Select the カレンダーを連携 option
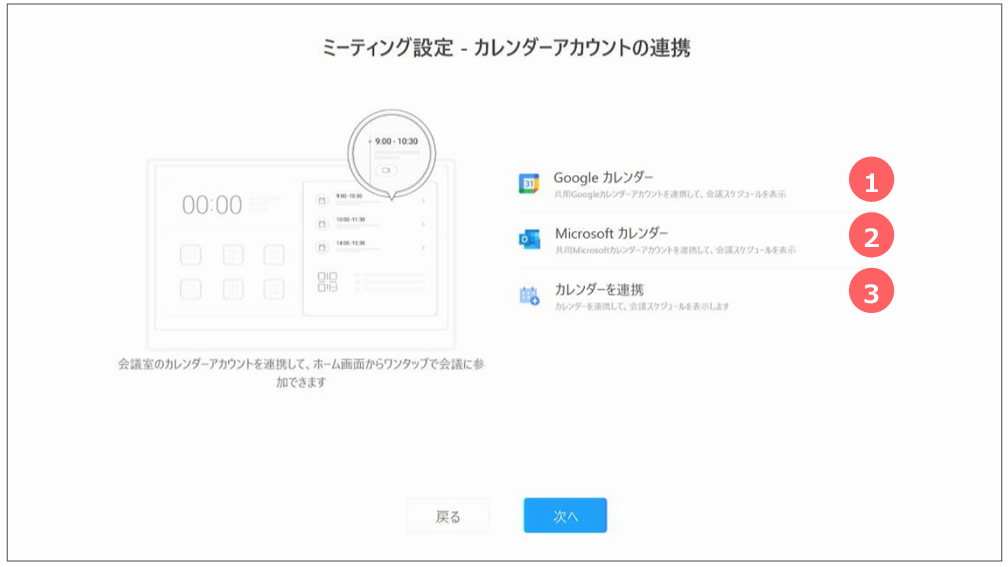The width and height of the screenshot is (1008, 567). pos(706,296)
